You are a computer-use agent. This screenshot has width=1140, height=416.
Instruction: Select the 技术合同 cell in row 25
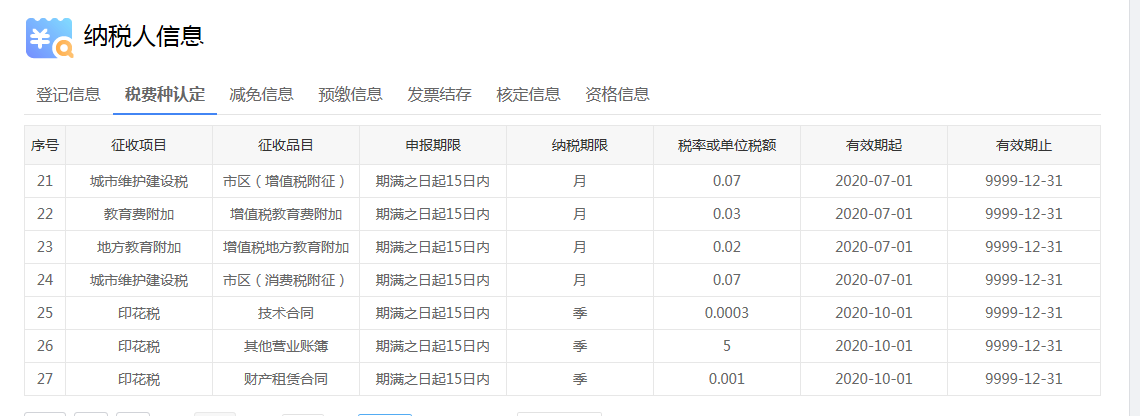[286, 313]
